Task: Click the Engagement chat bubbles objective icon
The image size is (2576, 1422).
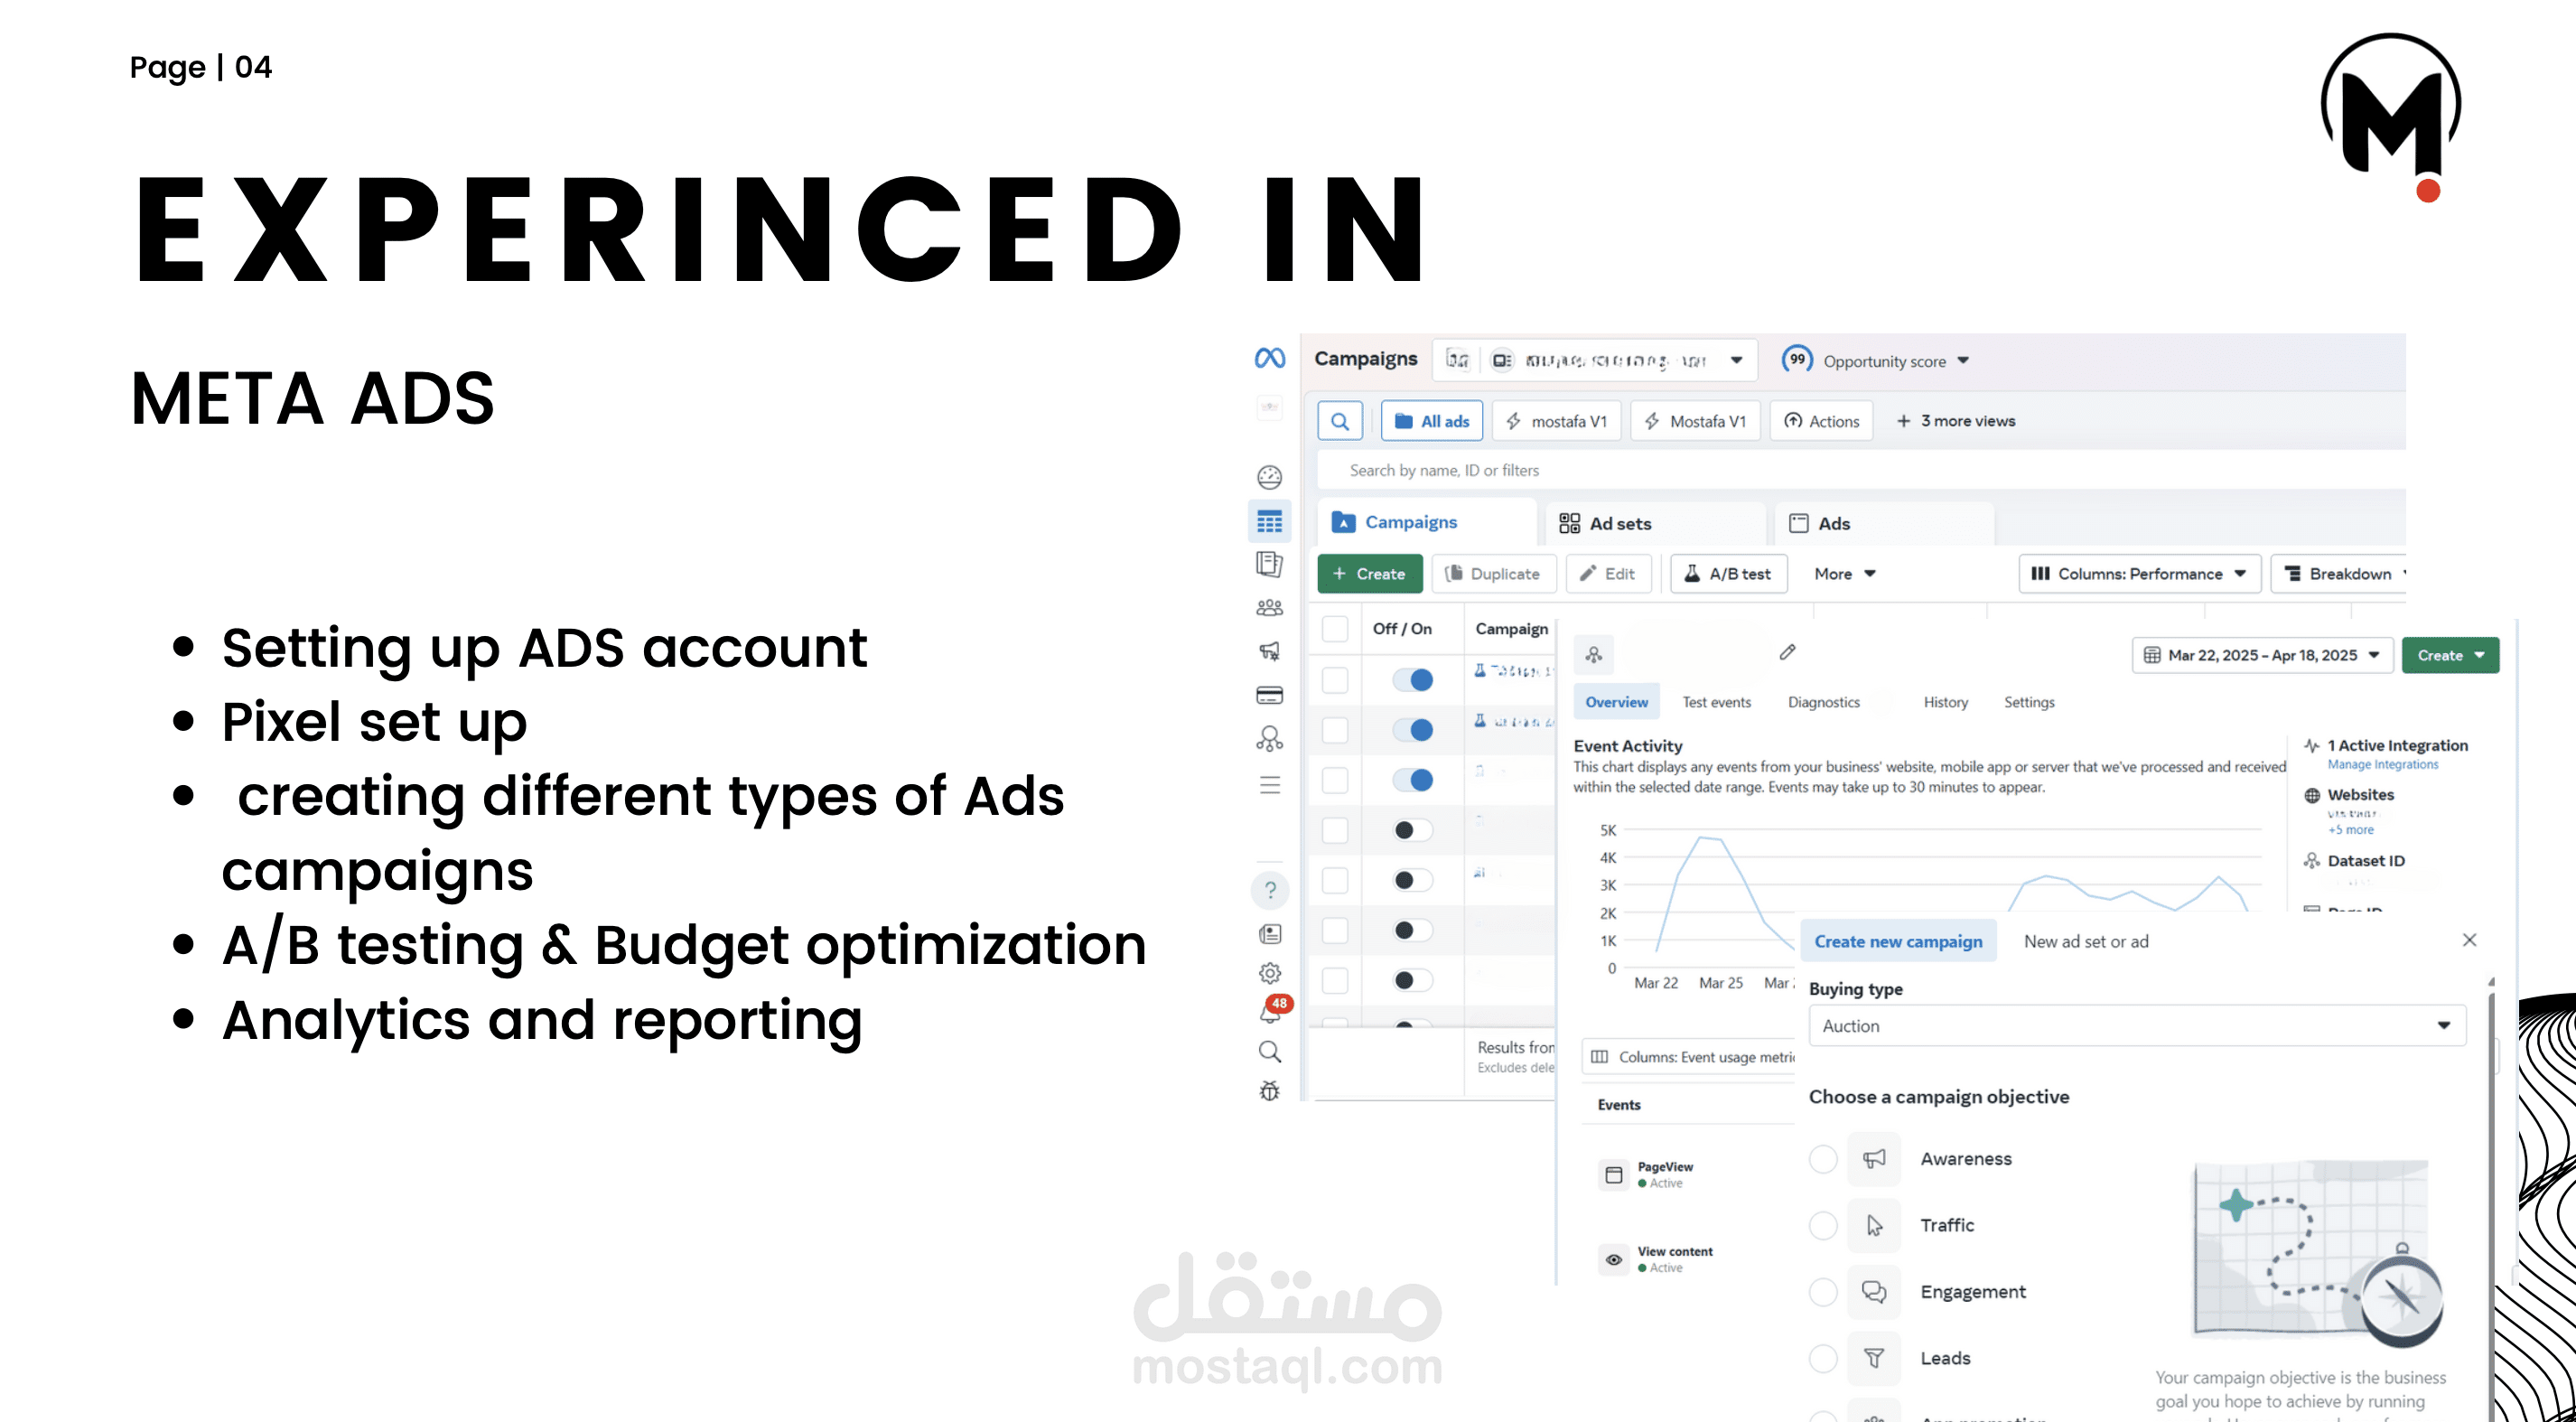Action: click(1874, 1292)
